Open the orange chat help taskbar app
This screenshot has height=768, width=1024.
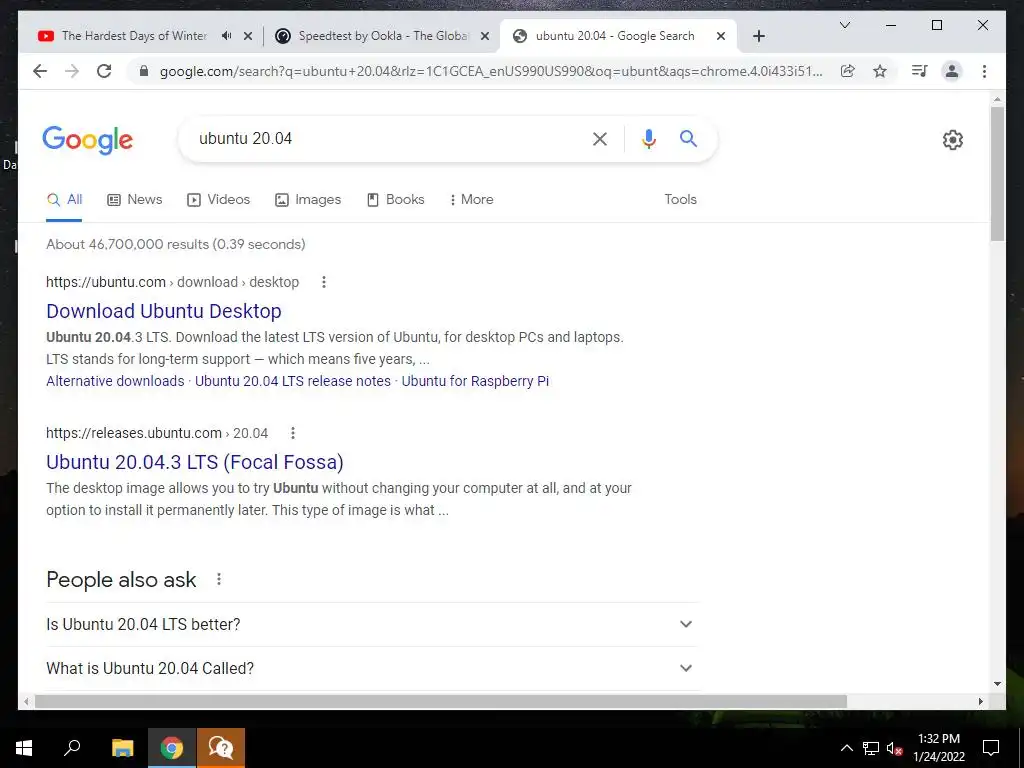(221, 748)
